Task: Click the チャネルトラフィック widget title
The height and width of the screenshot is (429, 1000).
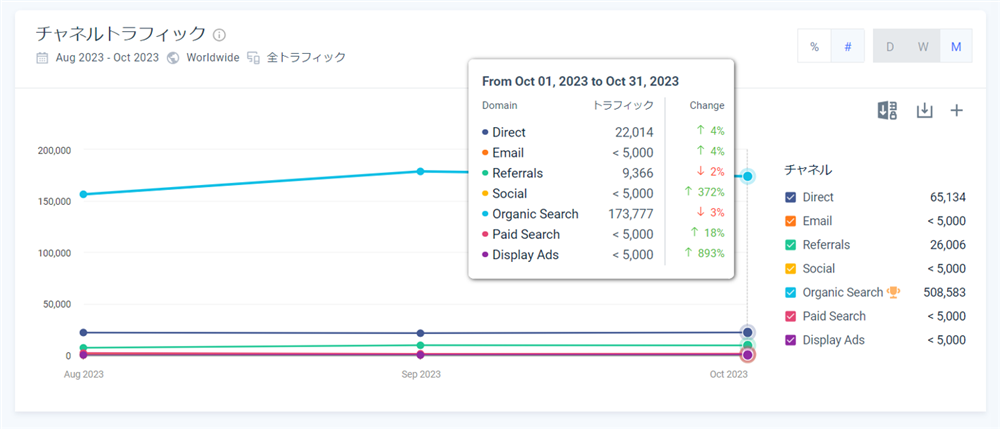Action: click(121, 33)
